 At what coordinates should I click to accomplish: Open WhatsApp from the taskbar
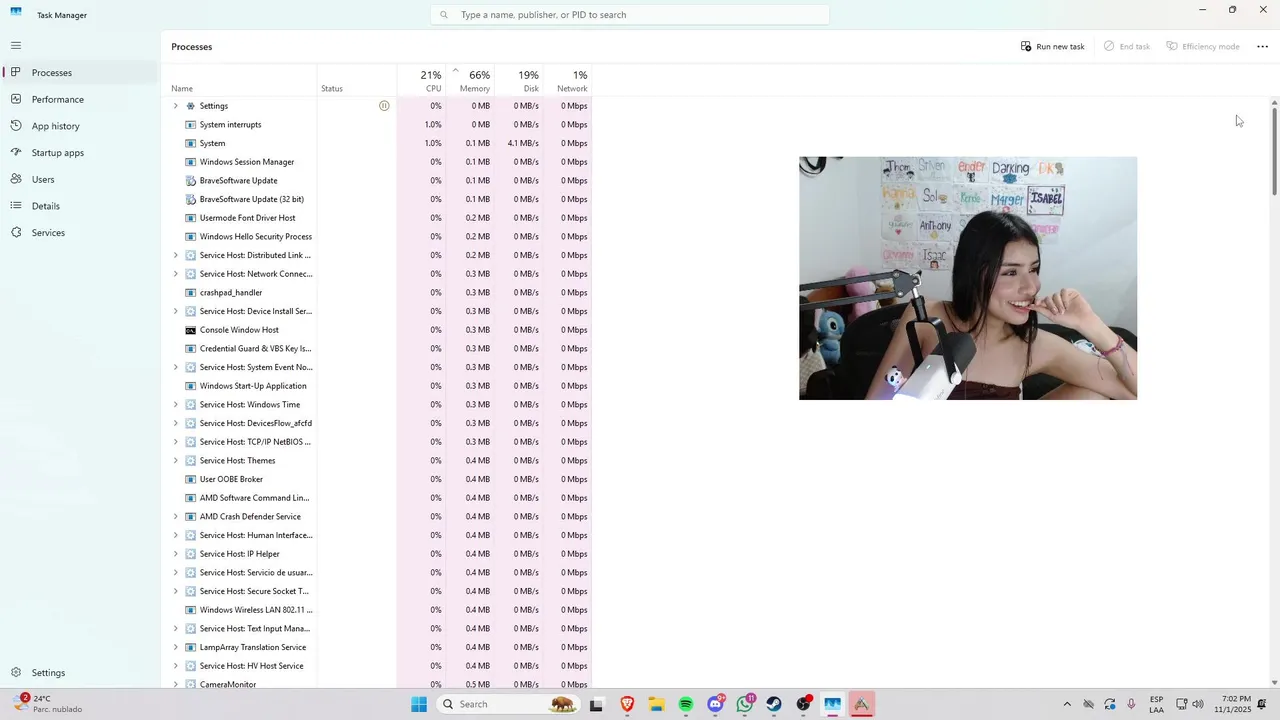pos(745,704)
